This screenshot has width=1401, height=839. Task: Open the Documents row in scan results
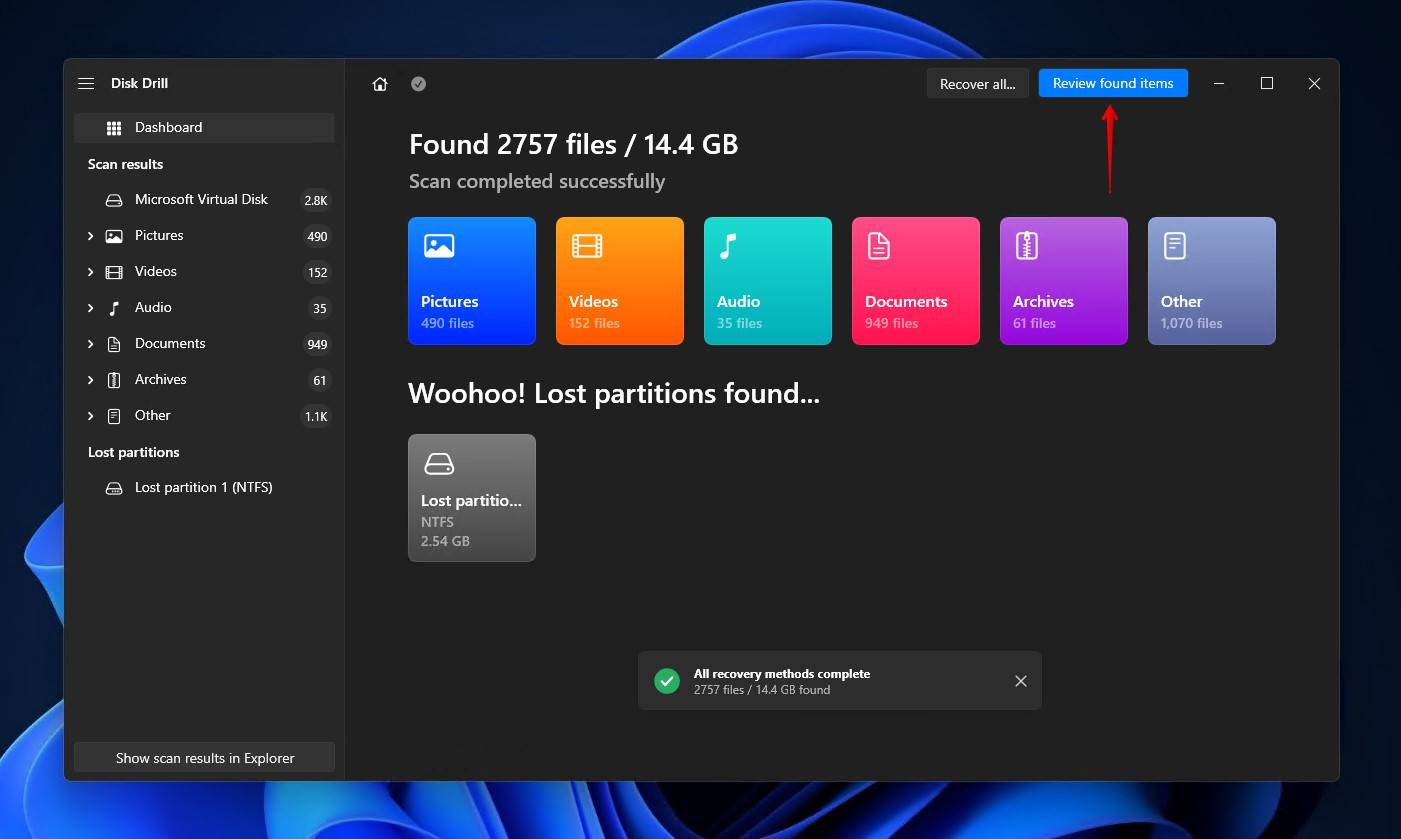(x=204, y=344)
